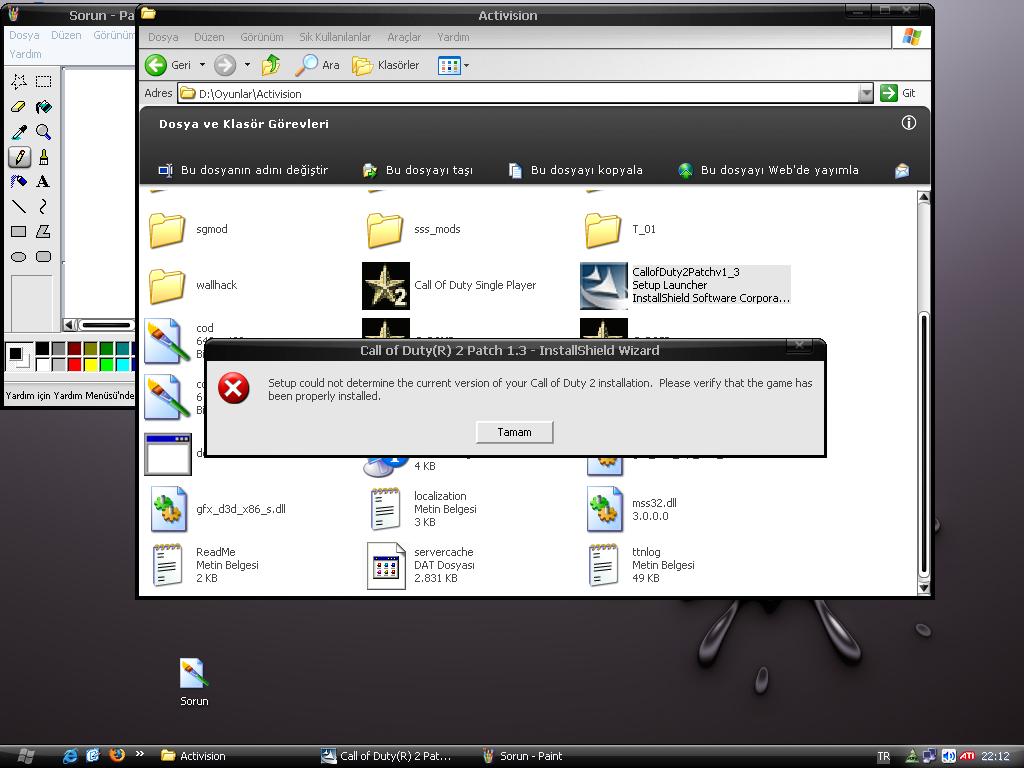Select the servercache DAT file
Screen dimensions: 1024x768
pyautogui.click(x=421, y=565)
